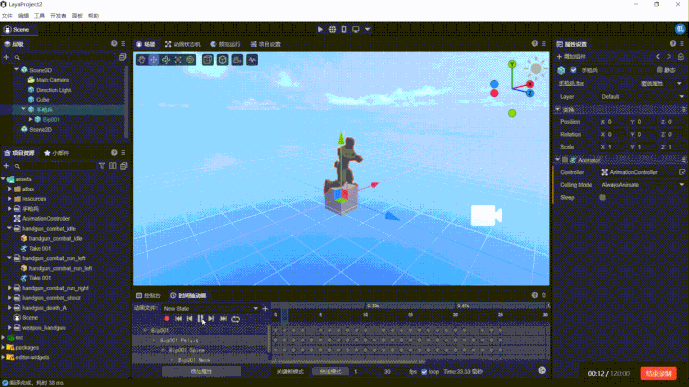Screen dimensions: 689x387
Task: Expand the resources folder in assets
Action: (x=10, y=199)
